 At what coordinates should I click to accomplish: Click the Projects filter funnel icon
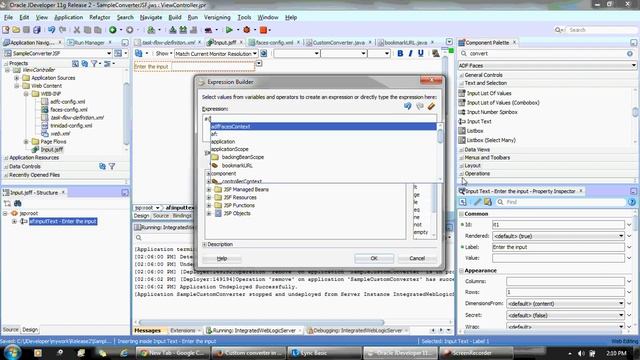[x=95, y=64]
